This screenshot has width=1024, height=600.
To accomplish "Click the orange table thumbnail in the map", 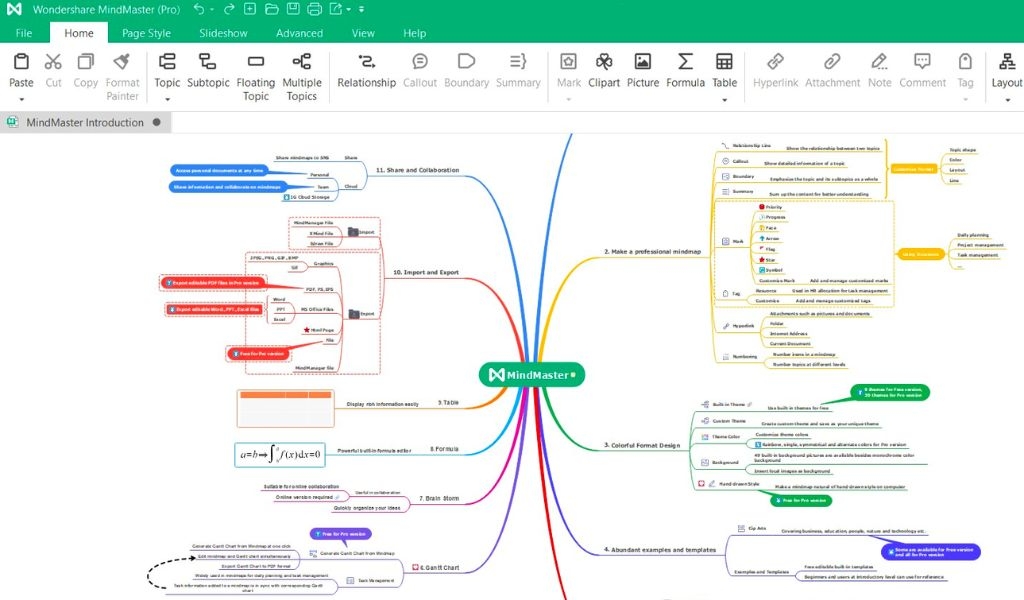I will [x=285, y=408].
